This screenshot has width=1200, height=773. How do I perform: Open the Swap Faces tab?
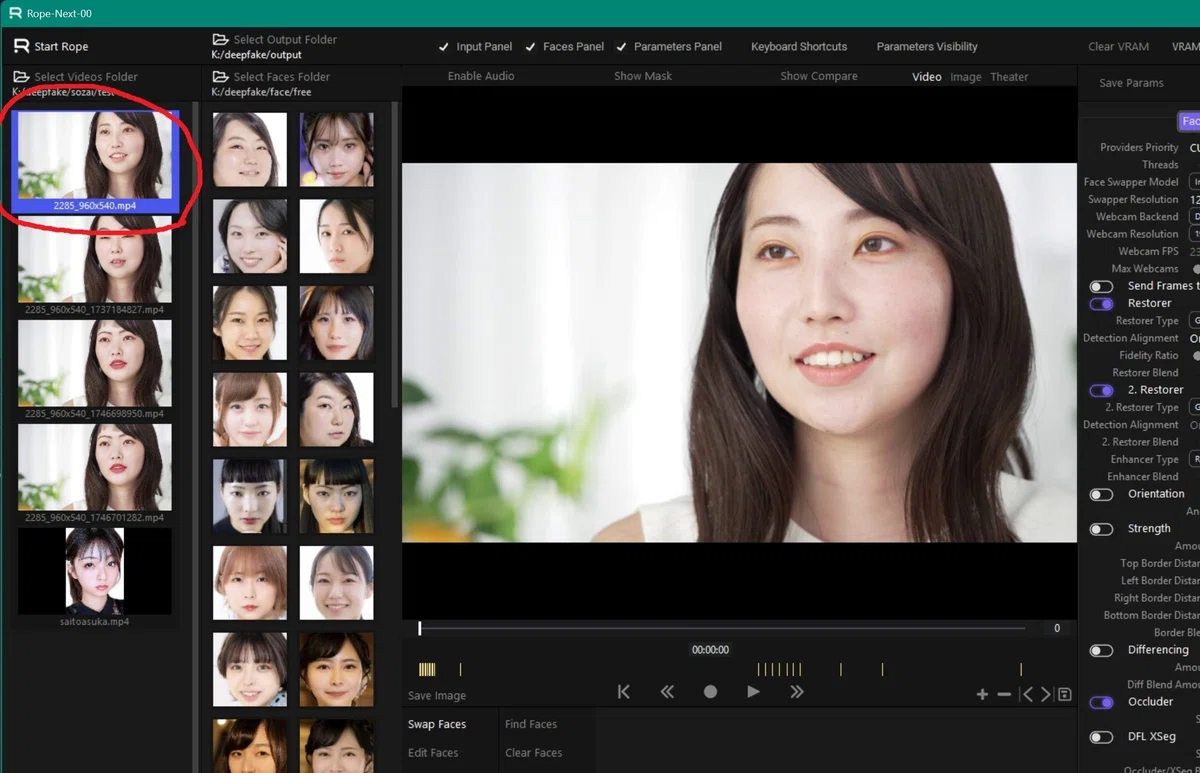click(x=437, y=724)
